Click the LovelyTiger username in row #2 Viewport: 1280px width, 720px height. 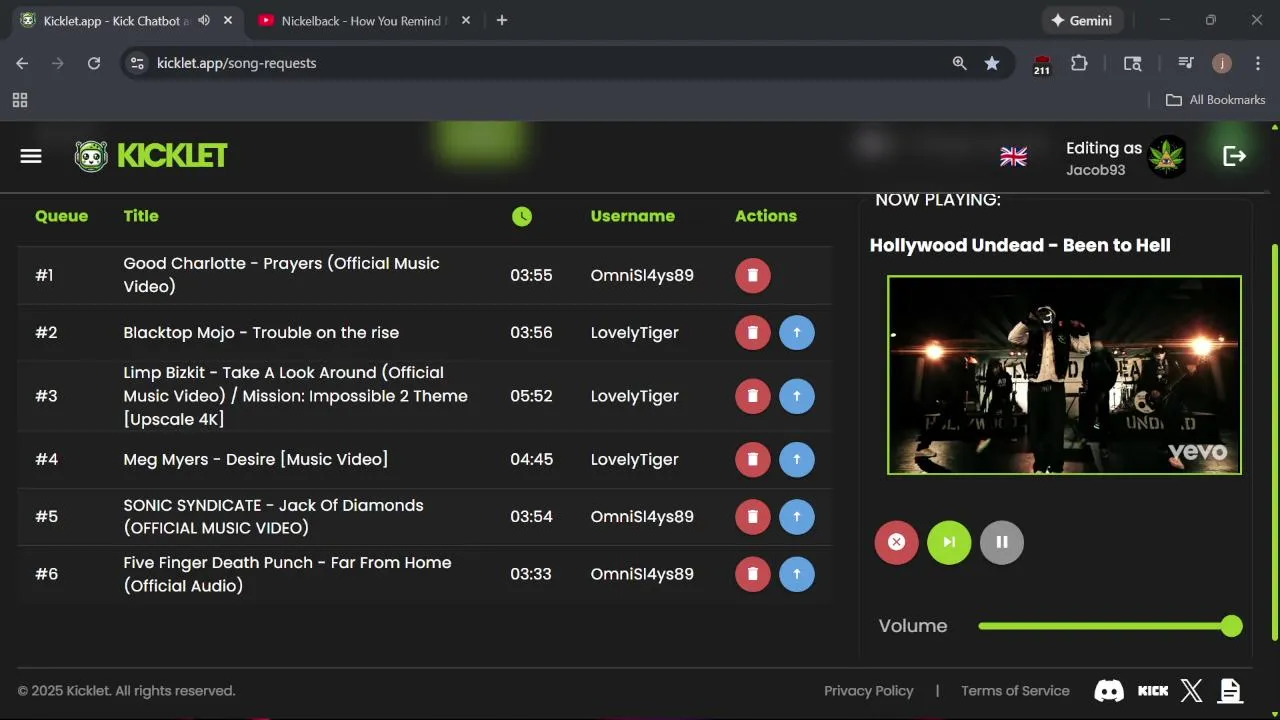coord(634,333)
